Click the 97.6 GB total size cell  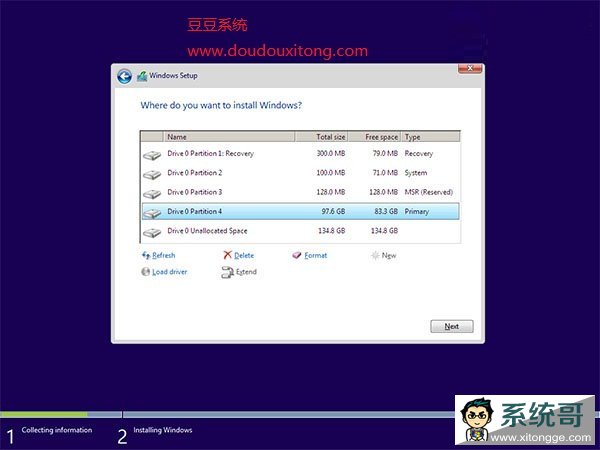coord(333,211)
